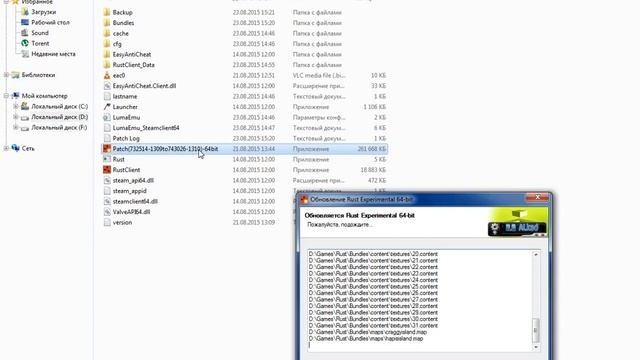Click the hapisisland.map log line
The width and height of the screenshot is (640, 360).
366,339
